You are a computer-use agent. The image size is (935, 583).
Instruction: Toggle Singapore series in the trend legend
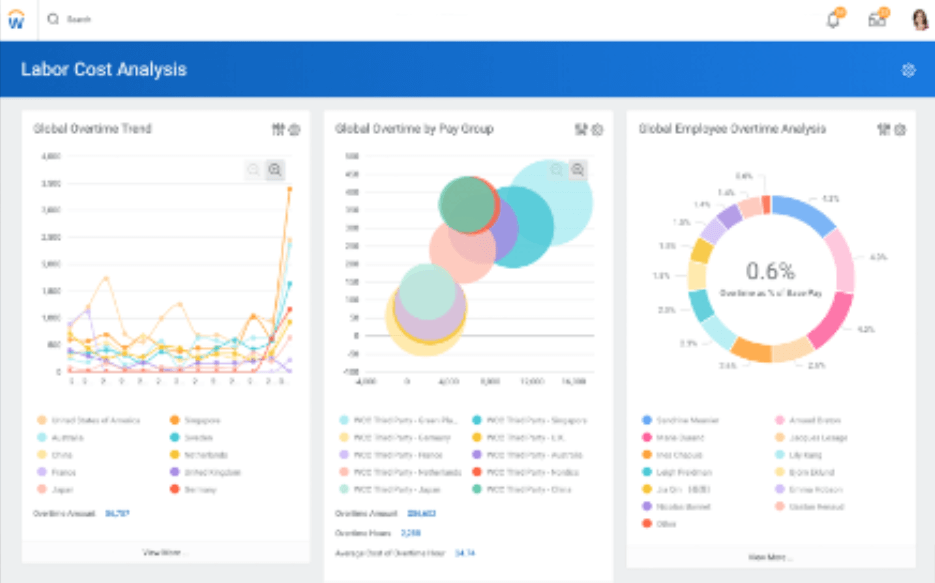coord(198,420)
